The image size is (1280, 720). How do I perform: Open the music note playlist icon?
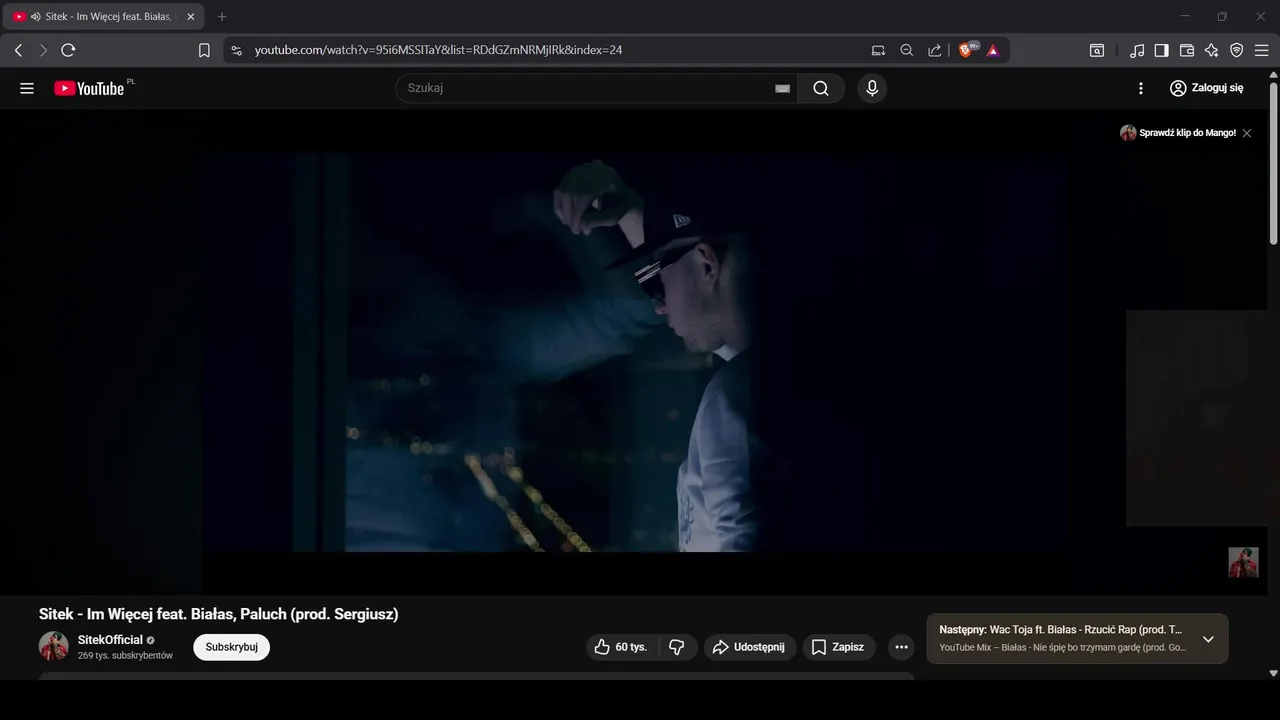1137,50
